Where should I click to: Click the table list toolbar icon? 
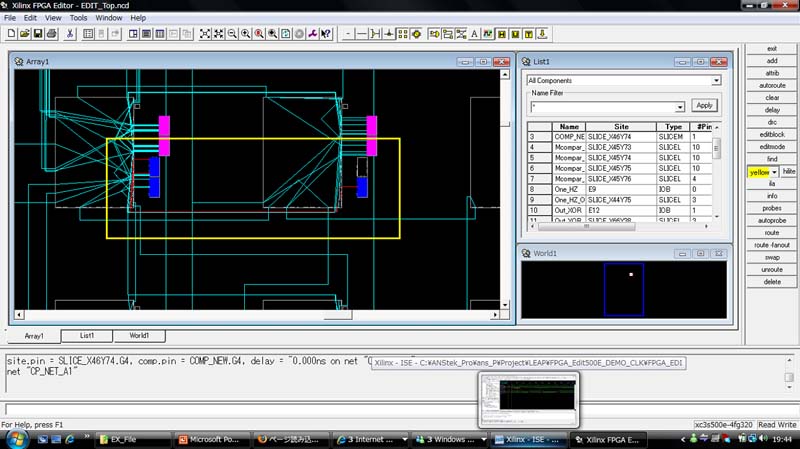88,34
